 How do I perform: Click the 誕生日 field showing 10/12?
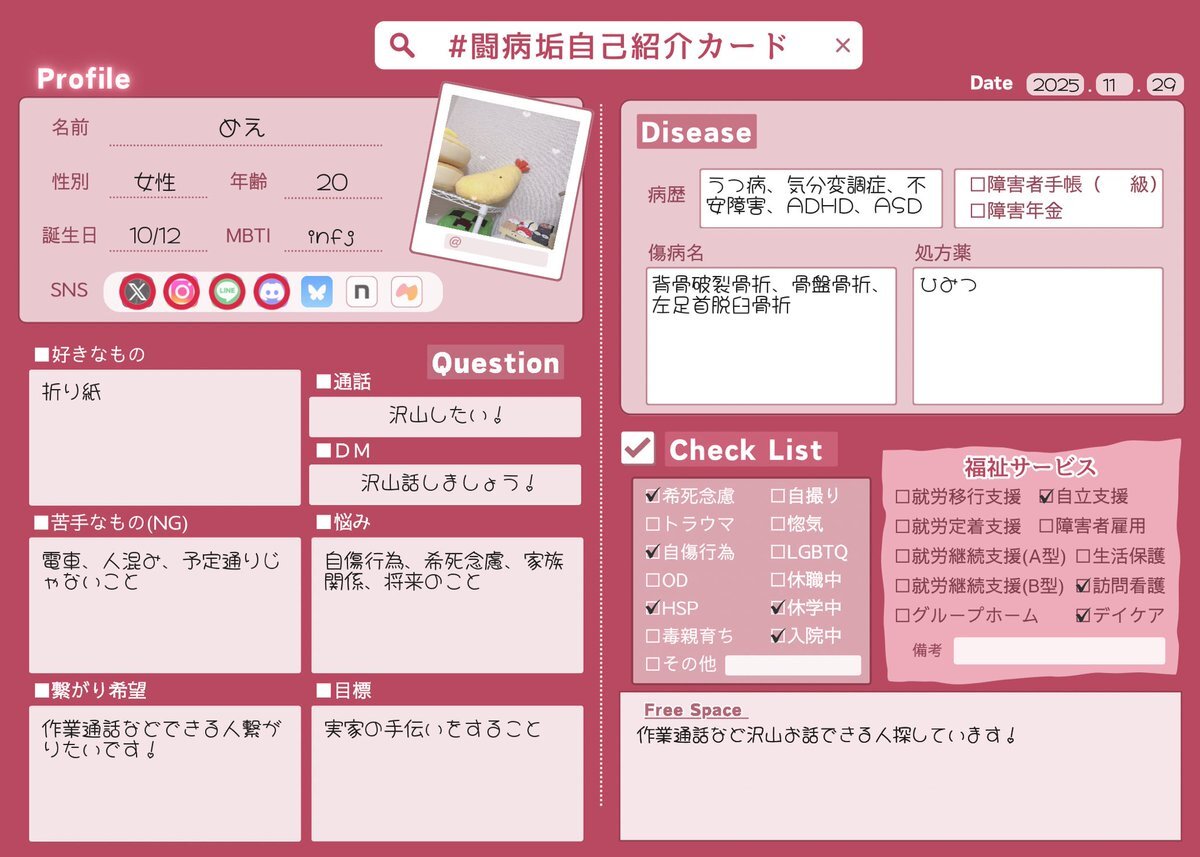(x=156, y=237)
